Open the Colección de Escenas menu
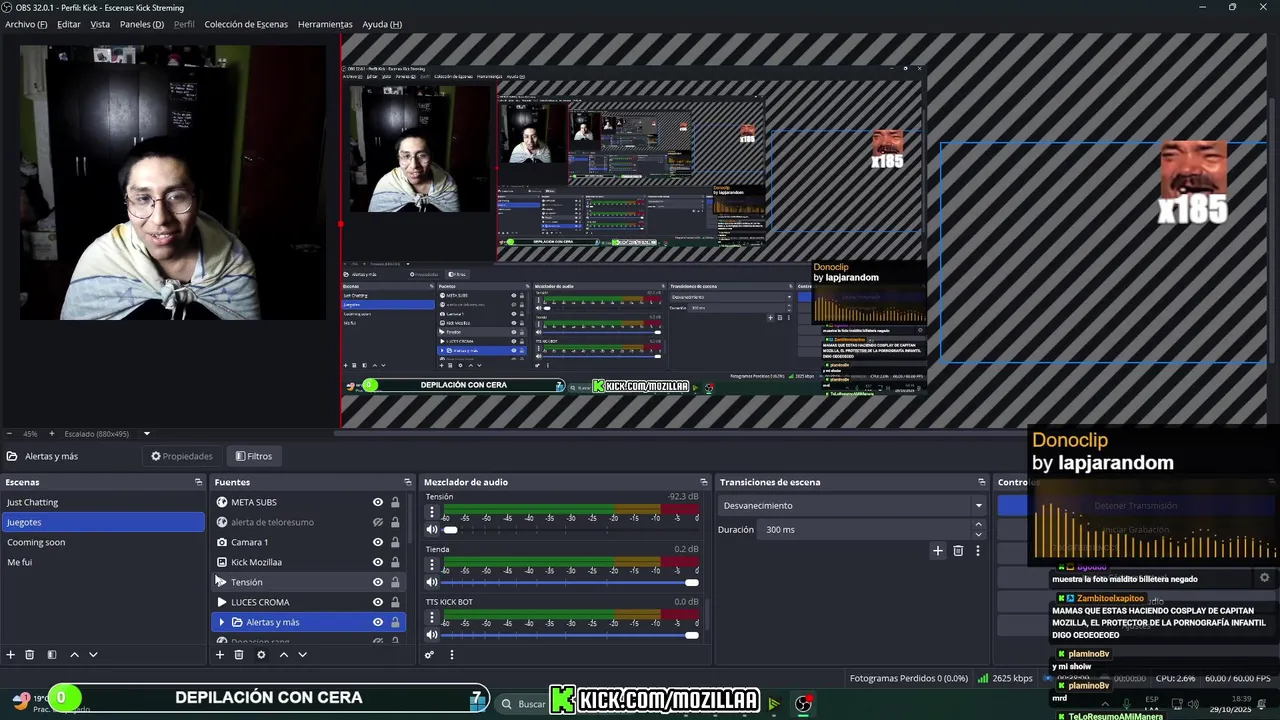1280x720 pixels. pyautogui.click(x=246, y=24)
